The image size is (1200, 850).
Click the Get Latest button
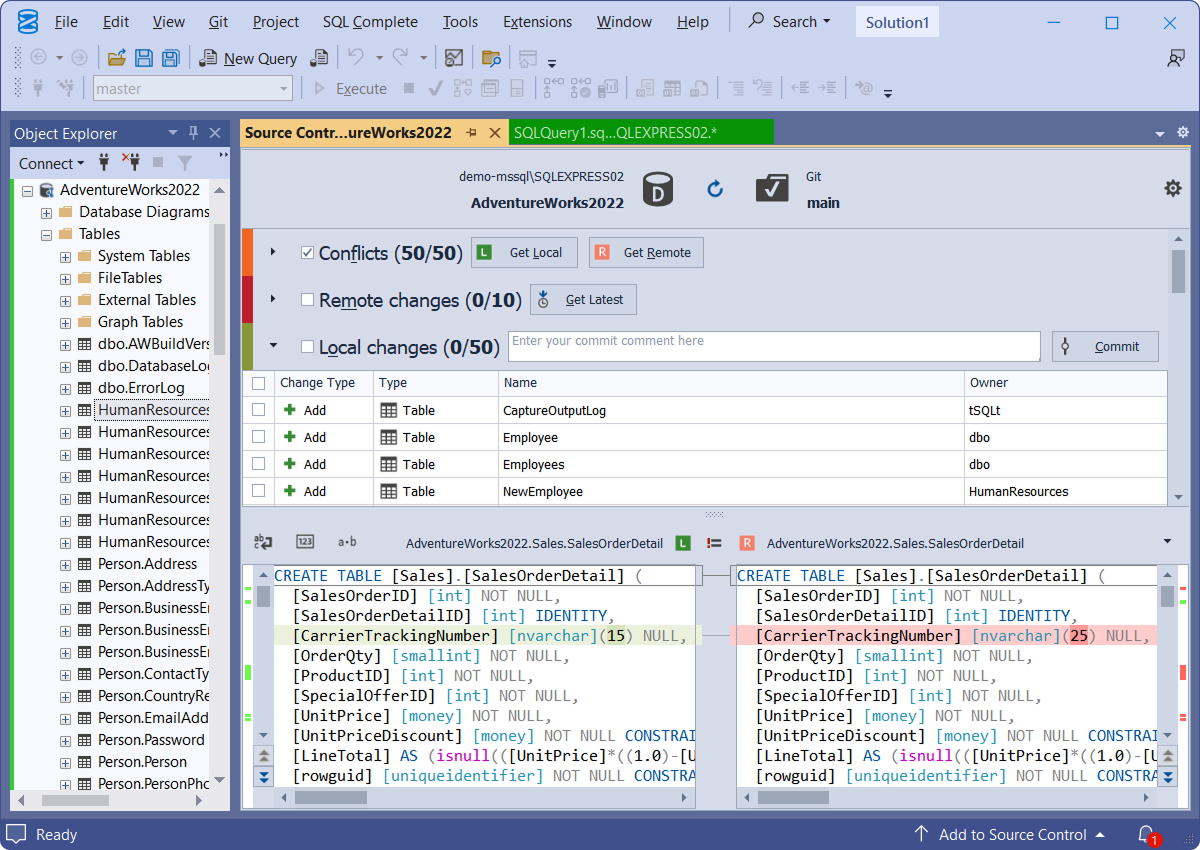click(583, 300)
